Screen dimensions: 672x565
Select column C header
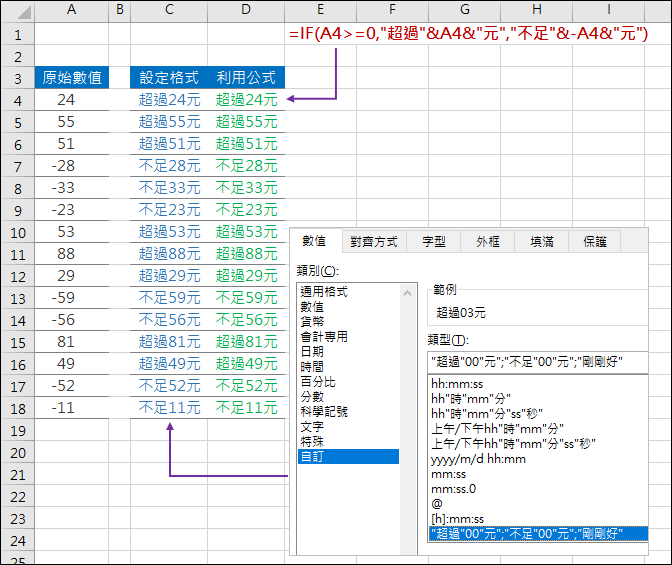coord(169,10)
